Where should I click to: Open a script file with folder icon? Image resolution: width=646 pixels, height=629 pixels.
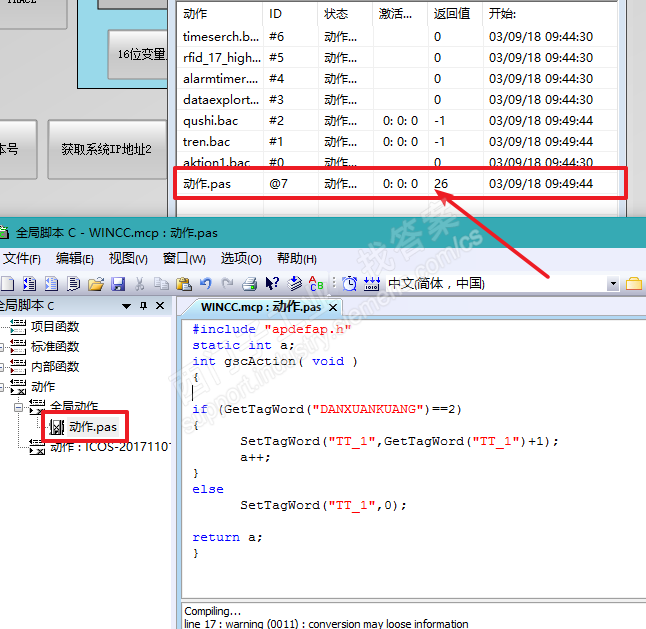tap(96, 284)
